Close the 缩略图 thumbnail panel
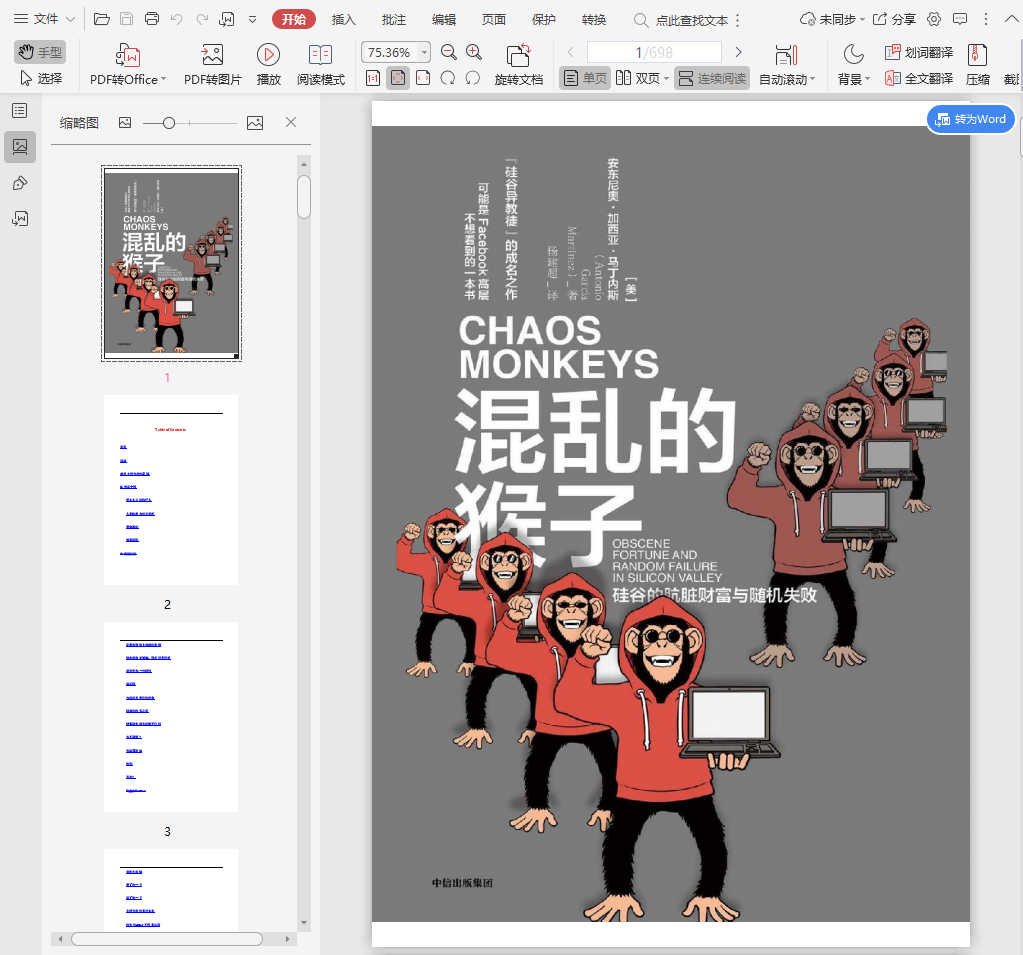The image size is (1023, 955). pos(291,122)
